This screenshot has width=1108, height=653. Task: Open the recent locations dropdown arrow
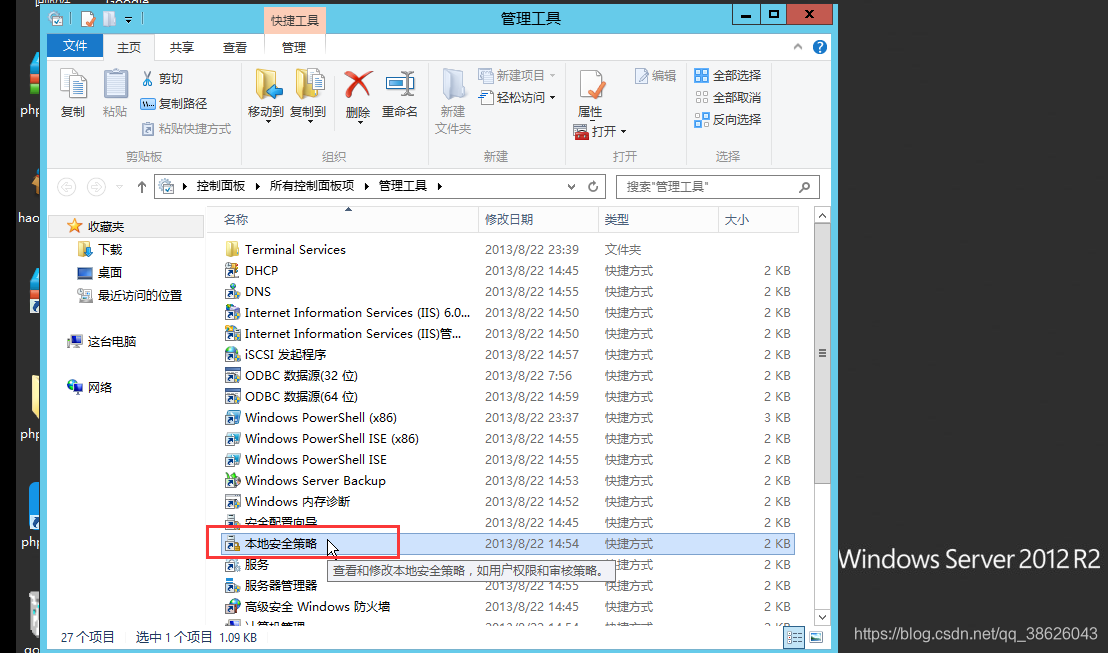(119, 187)
